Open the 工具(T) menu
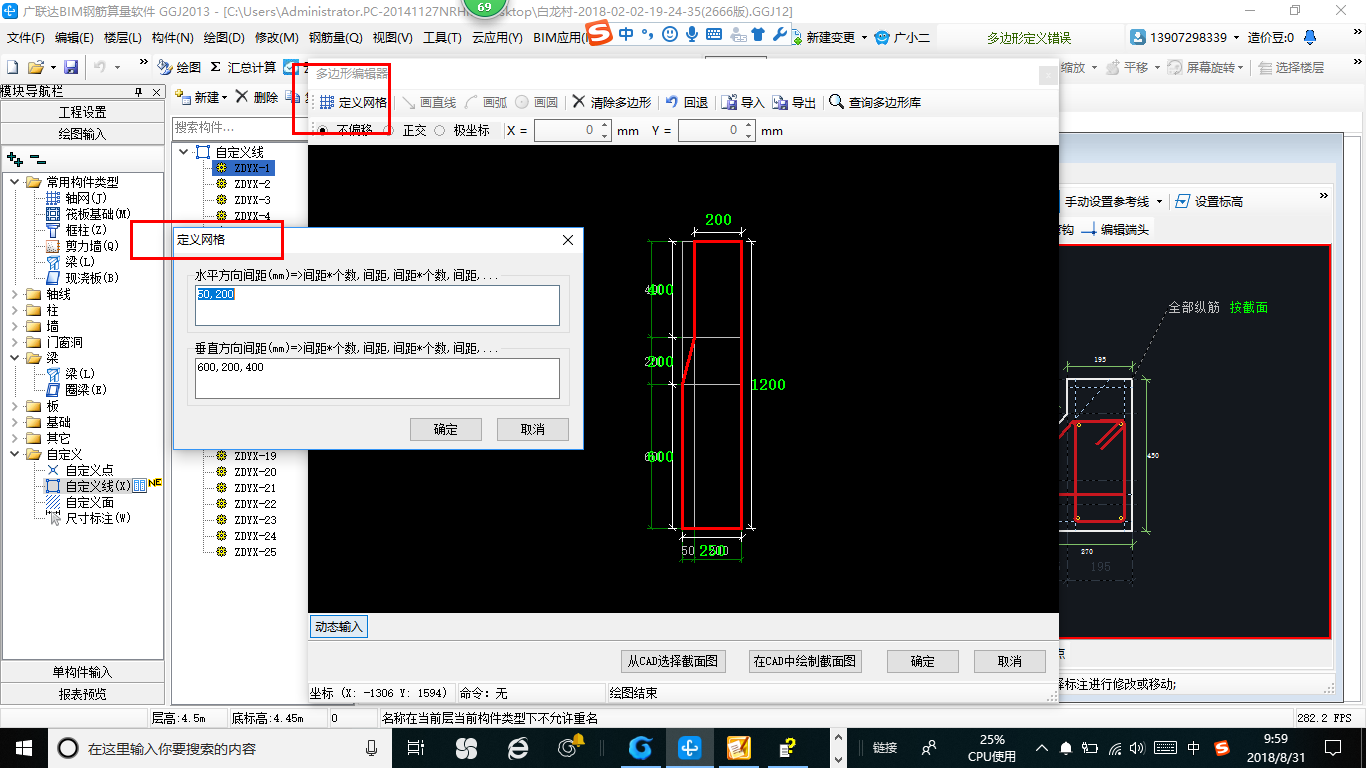The image size is (1366, 768). (x=442, y=37)
